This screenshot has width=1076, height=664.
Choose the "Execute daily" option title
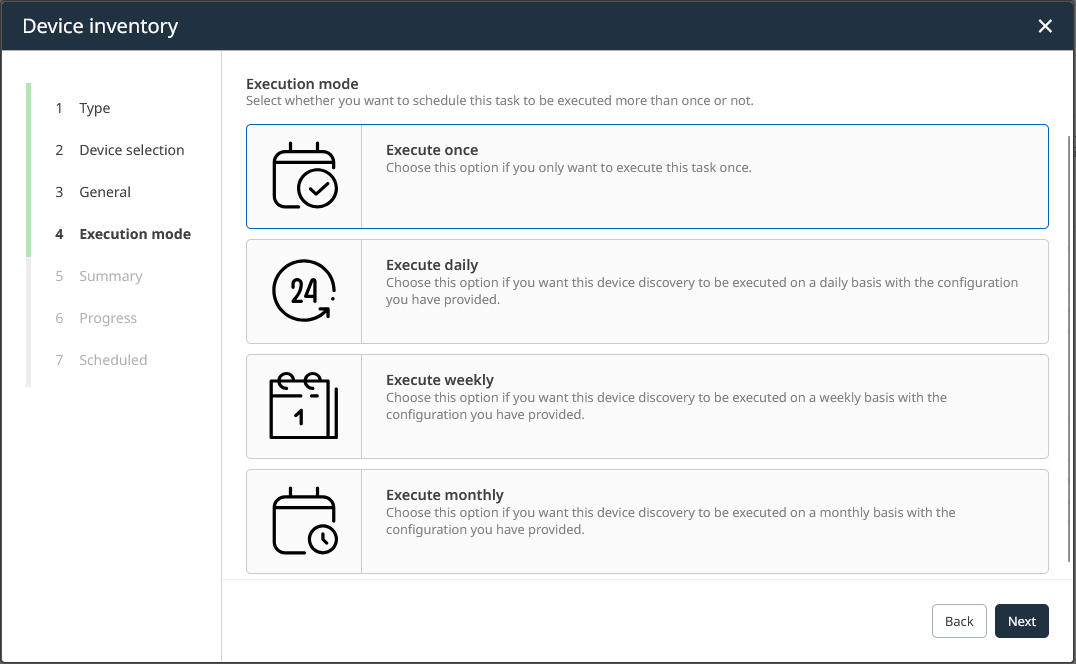432,265
